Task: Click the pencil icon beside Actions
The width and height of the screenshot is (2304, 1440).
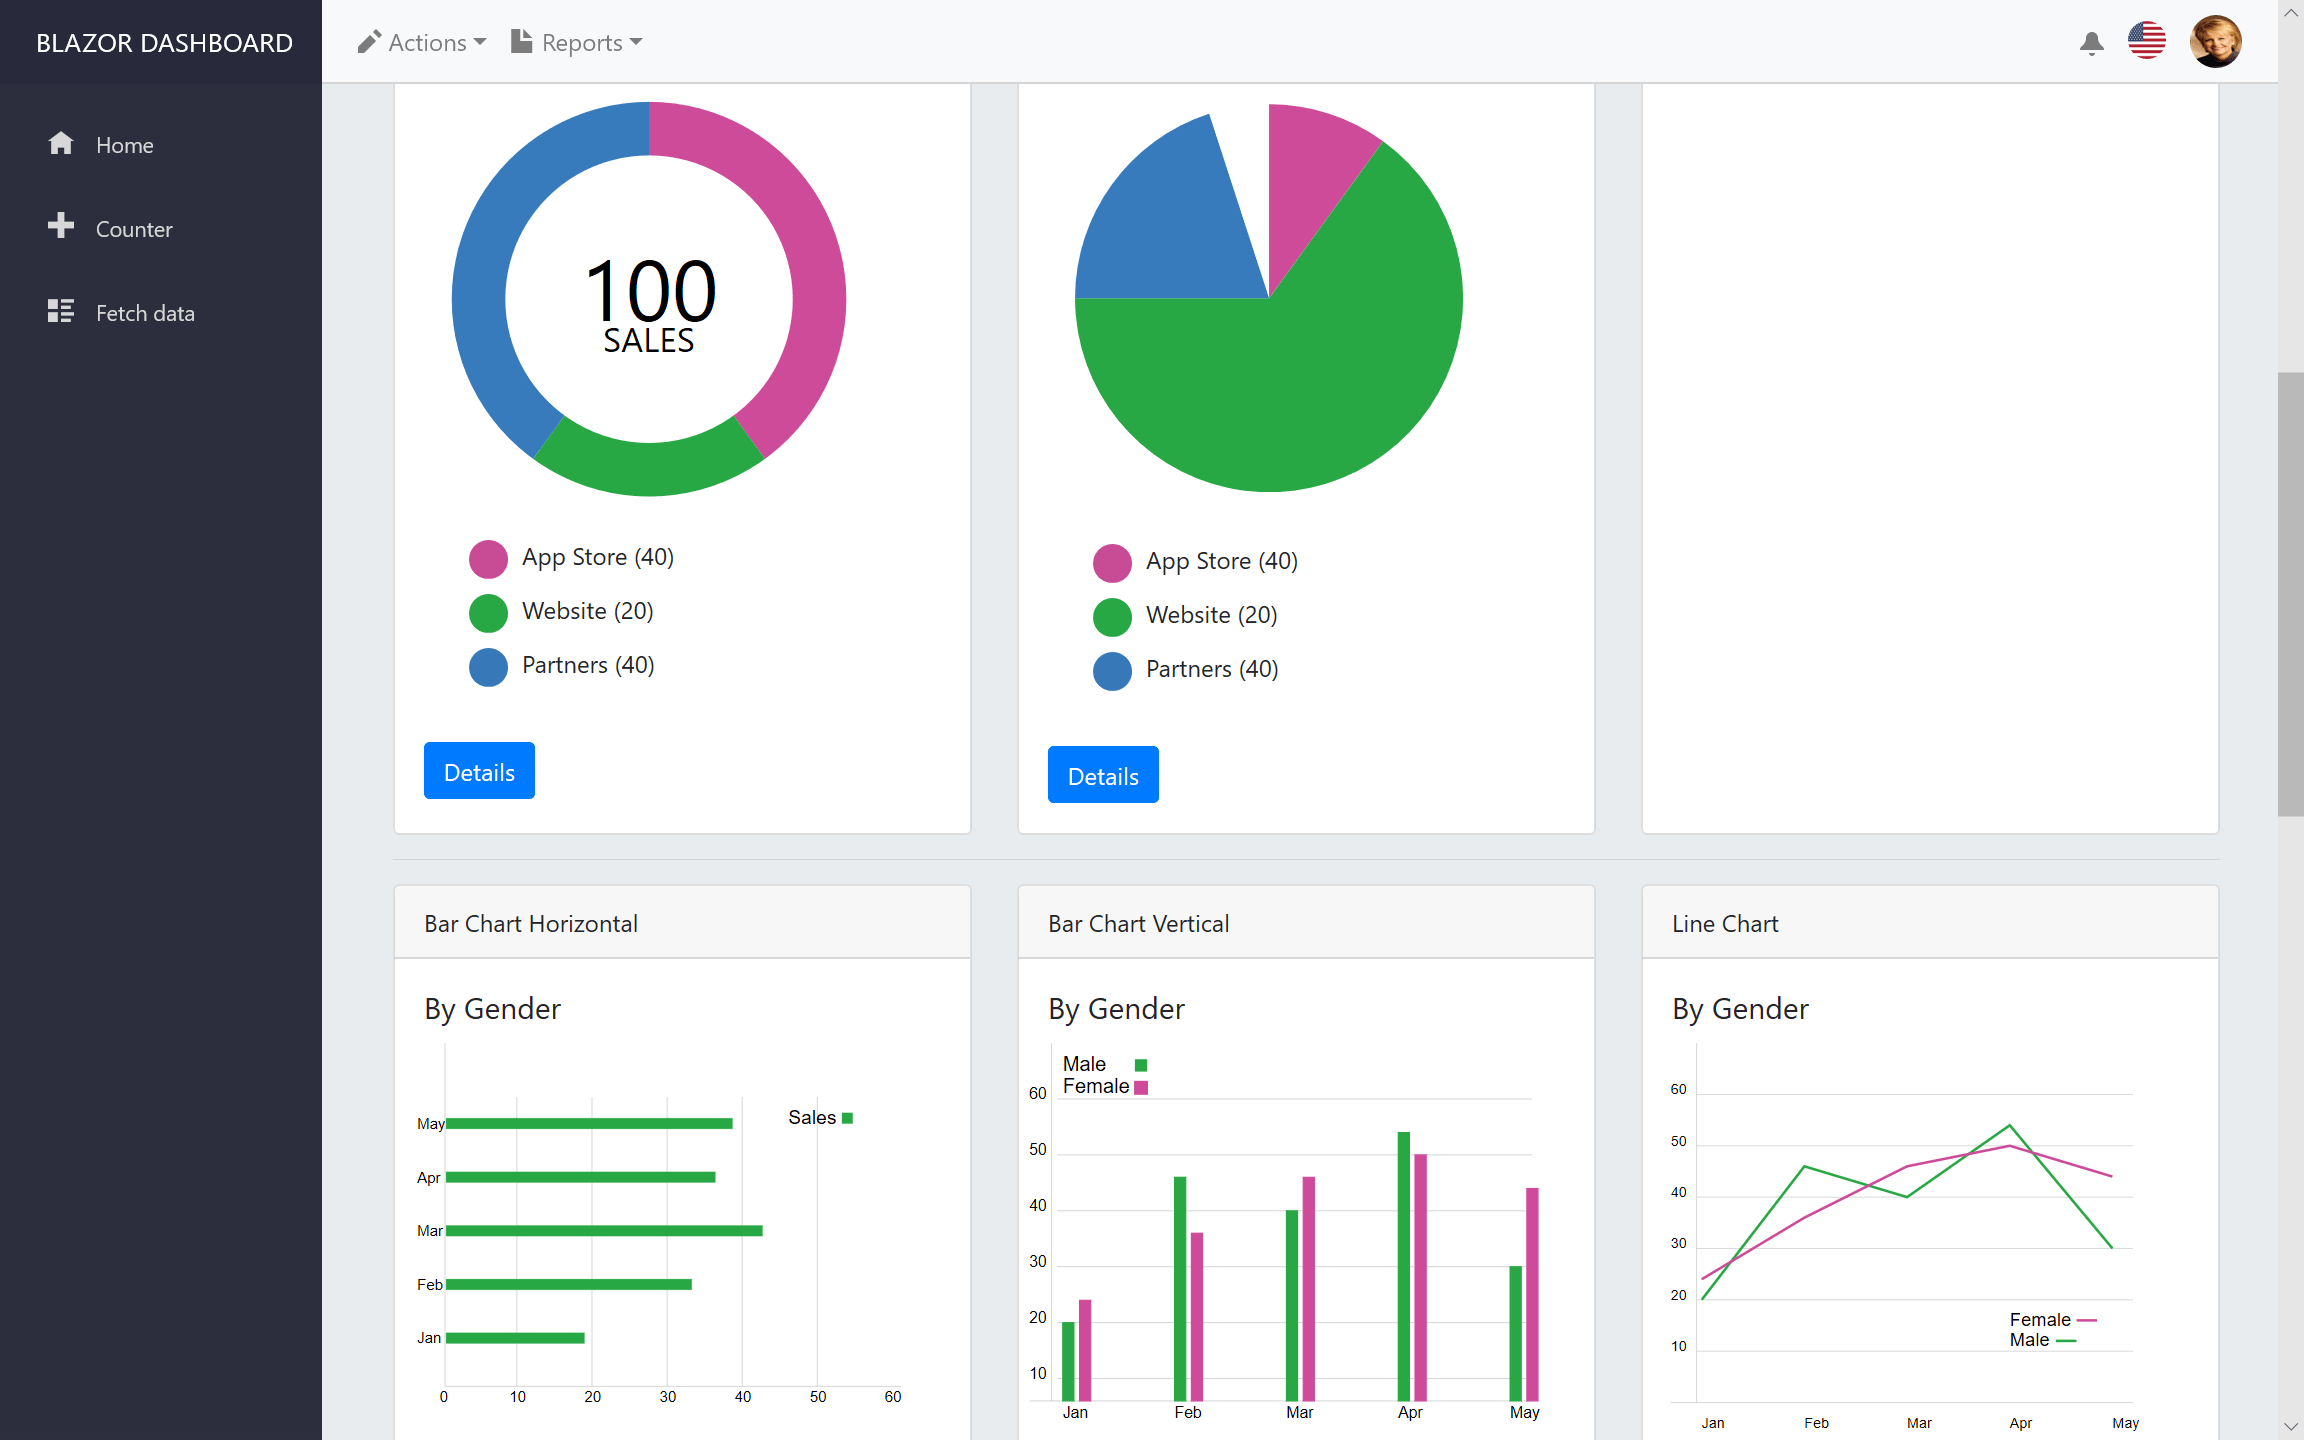Action: click(x=369, y=42)
